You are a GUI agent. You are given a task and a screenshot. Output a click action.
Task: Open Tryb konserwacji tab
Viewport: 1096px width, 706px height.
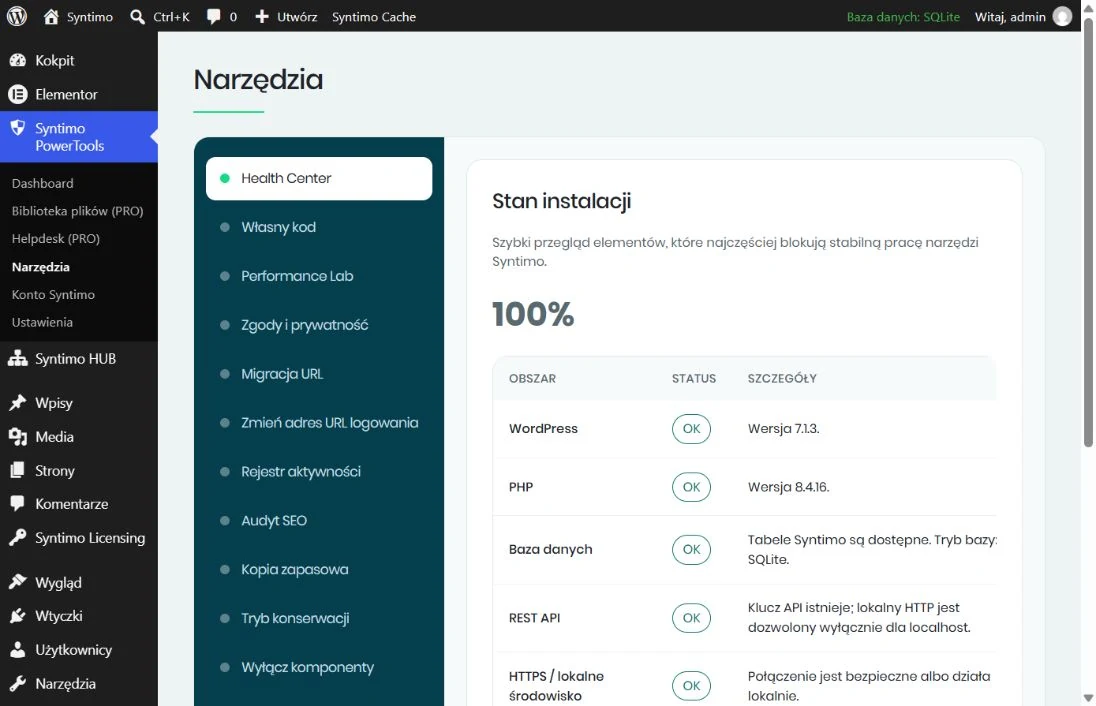pyautogui.click(x=319, y=619)
